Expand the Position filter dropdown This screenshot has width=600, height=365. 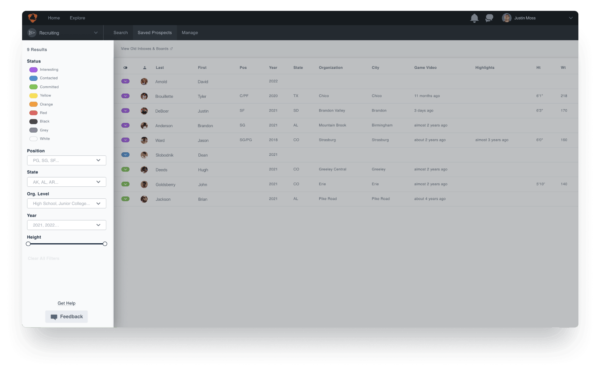point(67,160)
